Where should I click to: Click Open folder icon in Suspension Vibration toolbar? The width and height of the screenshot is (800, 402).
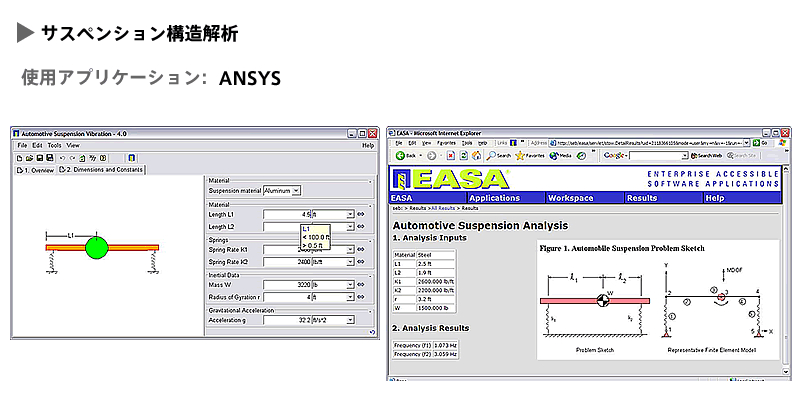29,158
